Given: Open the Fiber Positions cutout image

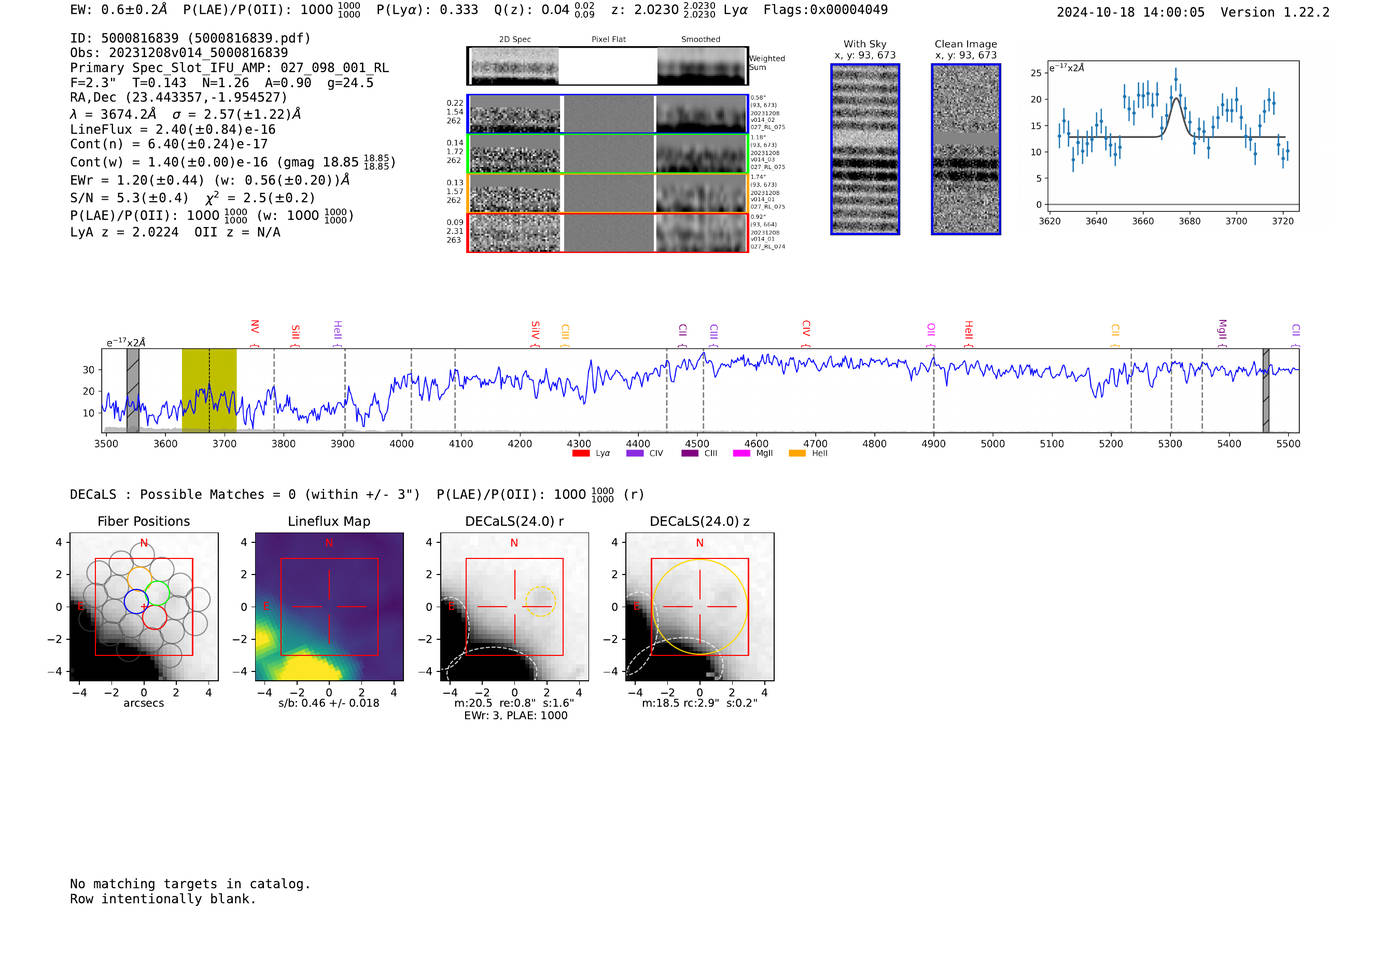Looking at the screenshot, I should click(144, 607).
